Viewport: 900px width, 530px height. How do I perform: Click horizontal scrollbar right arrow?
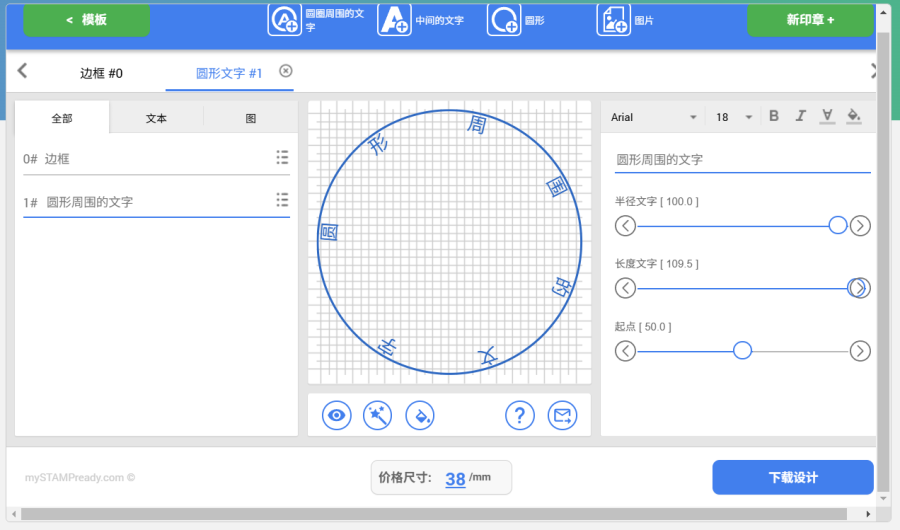[868, 514]
